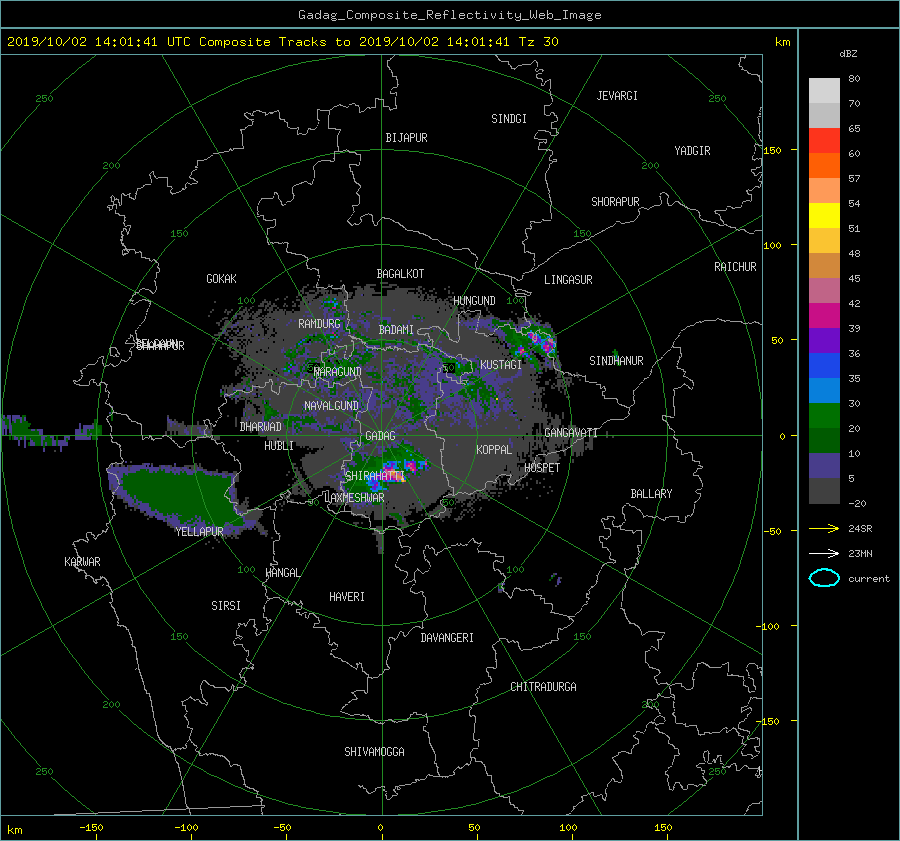Click the KOPPAL town label

494,450
